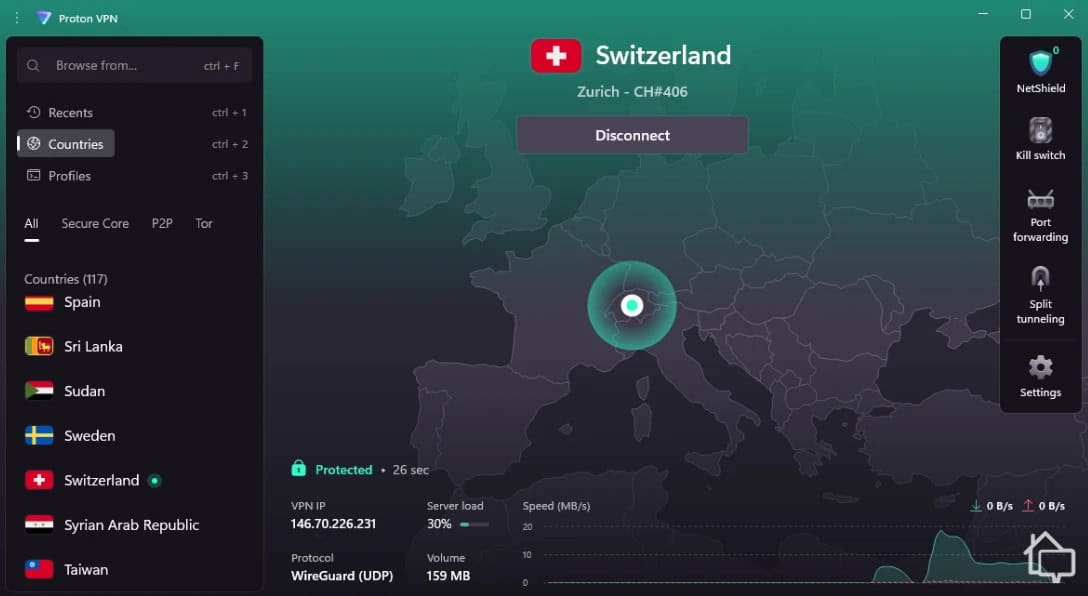Viewport: 1088px width, 596px height.
Task: Click the WireGuard (UDP) protocol value
Action: point(341,576)
